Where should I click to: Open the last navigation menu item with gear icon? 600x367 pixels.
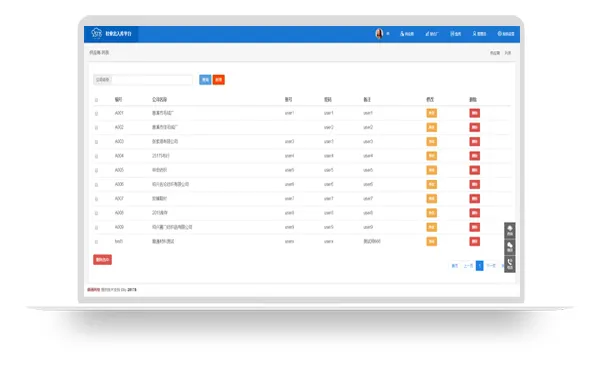pyautogui.click(x=505, y=34)
